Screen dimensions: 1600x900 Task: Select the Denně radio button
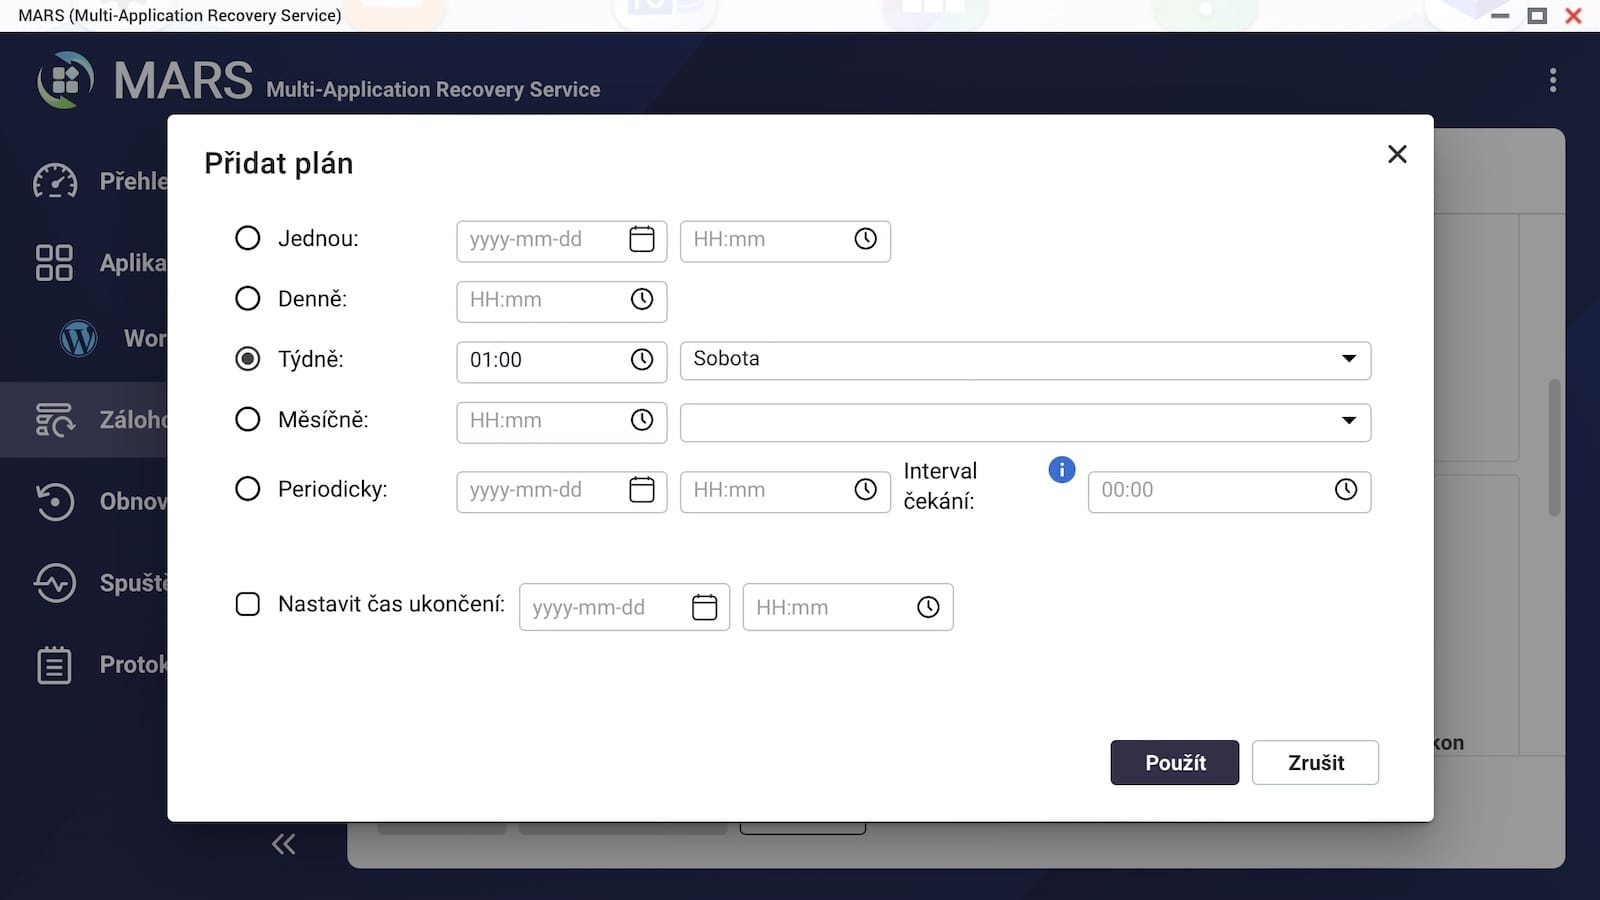coord(247,298)
